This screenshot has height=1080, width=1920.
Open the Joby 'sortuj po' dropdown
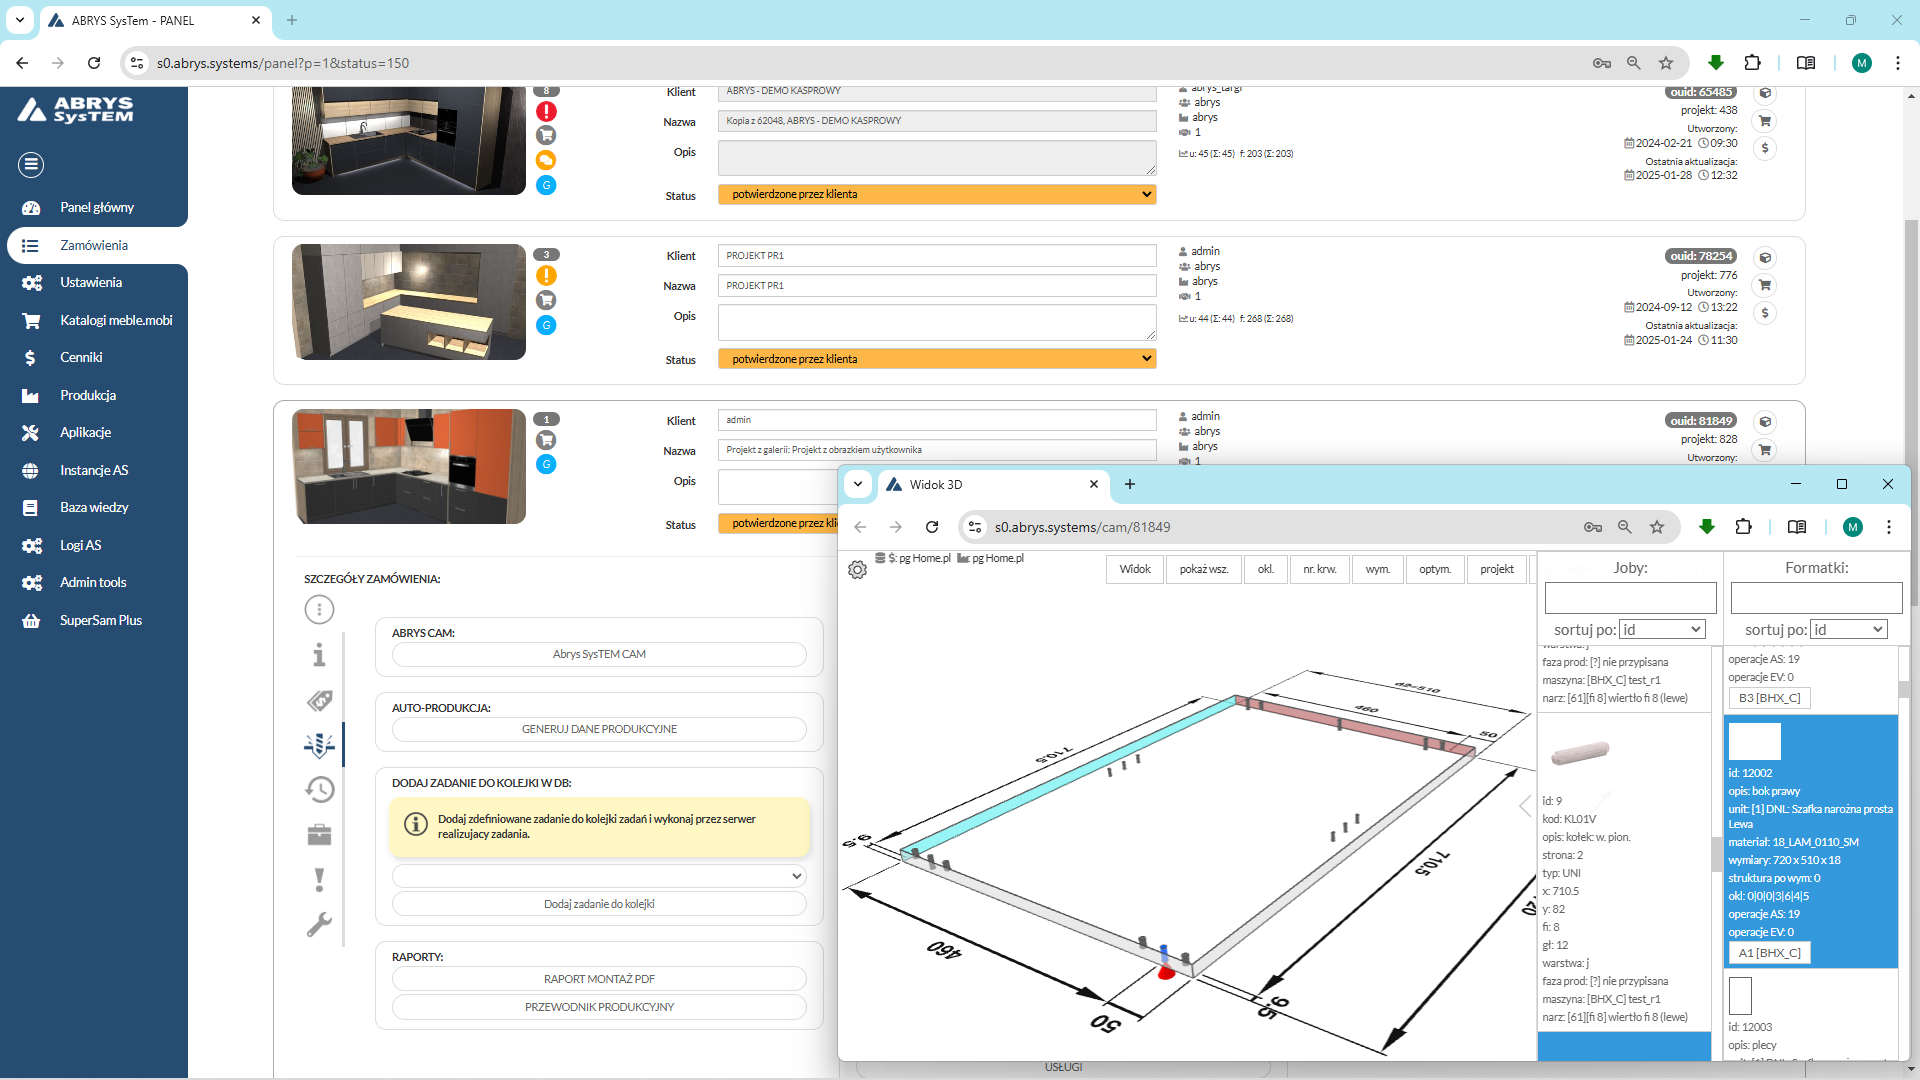[1661, 629]
